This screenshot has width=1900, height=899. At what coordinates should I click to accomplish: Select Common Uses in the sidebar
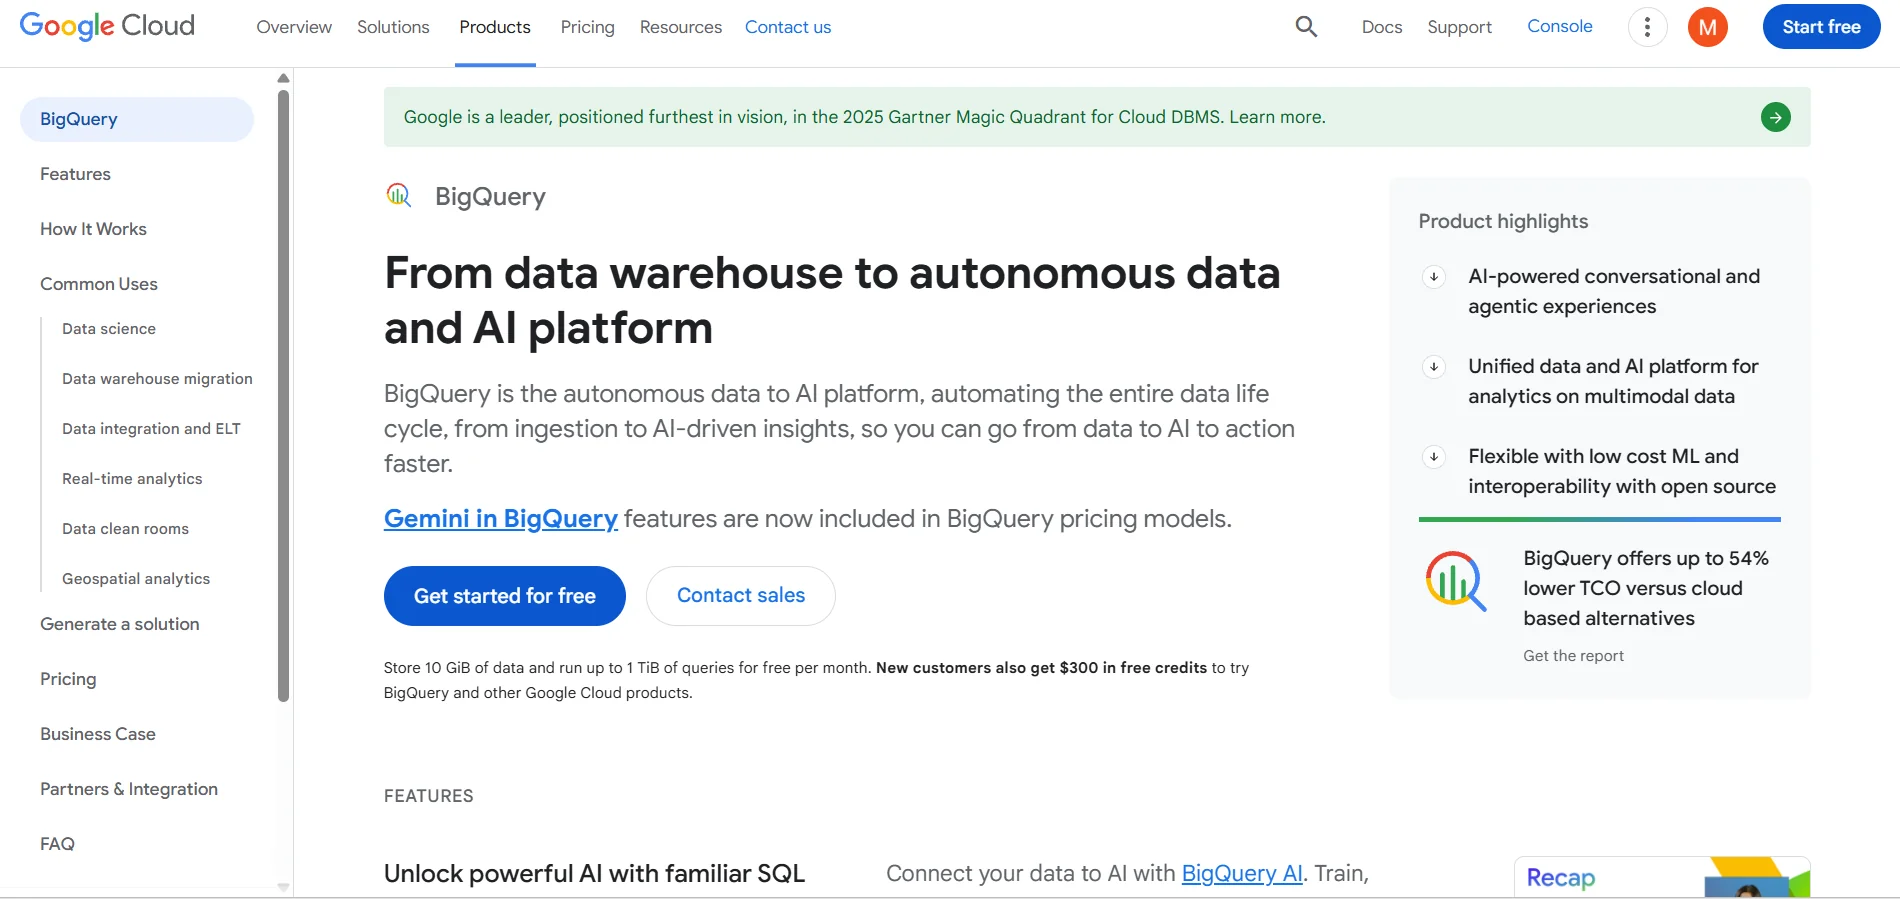99,284
